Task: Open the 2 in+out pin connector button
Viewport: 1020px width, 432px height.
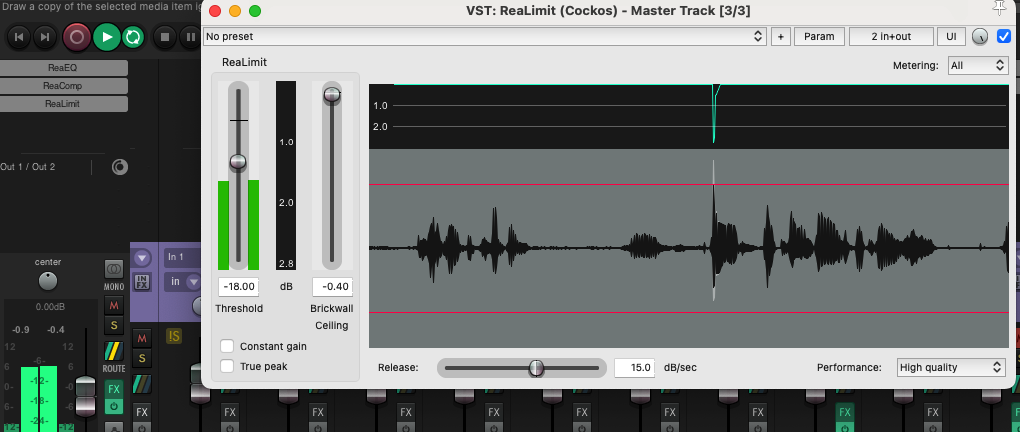Action: pyautogui.click(x=891, y=36)
